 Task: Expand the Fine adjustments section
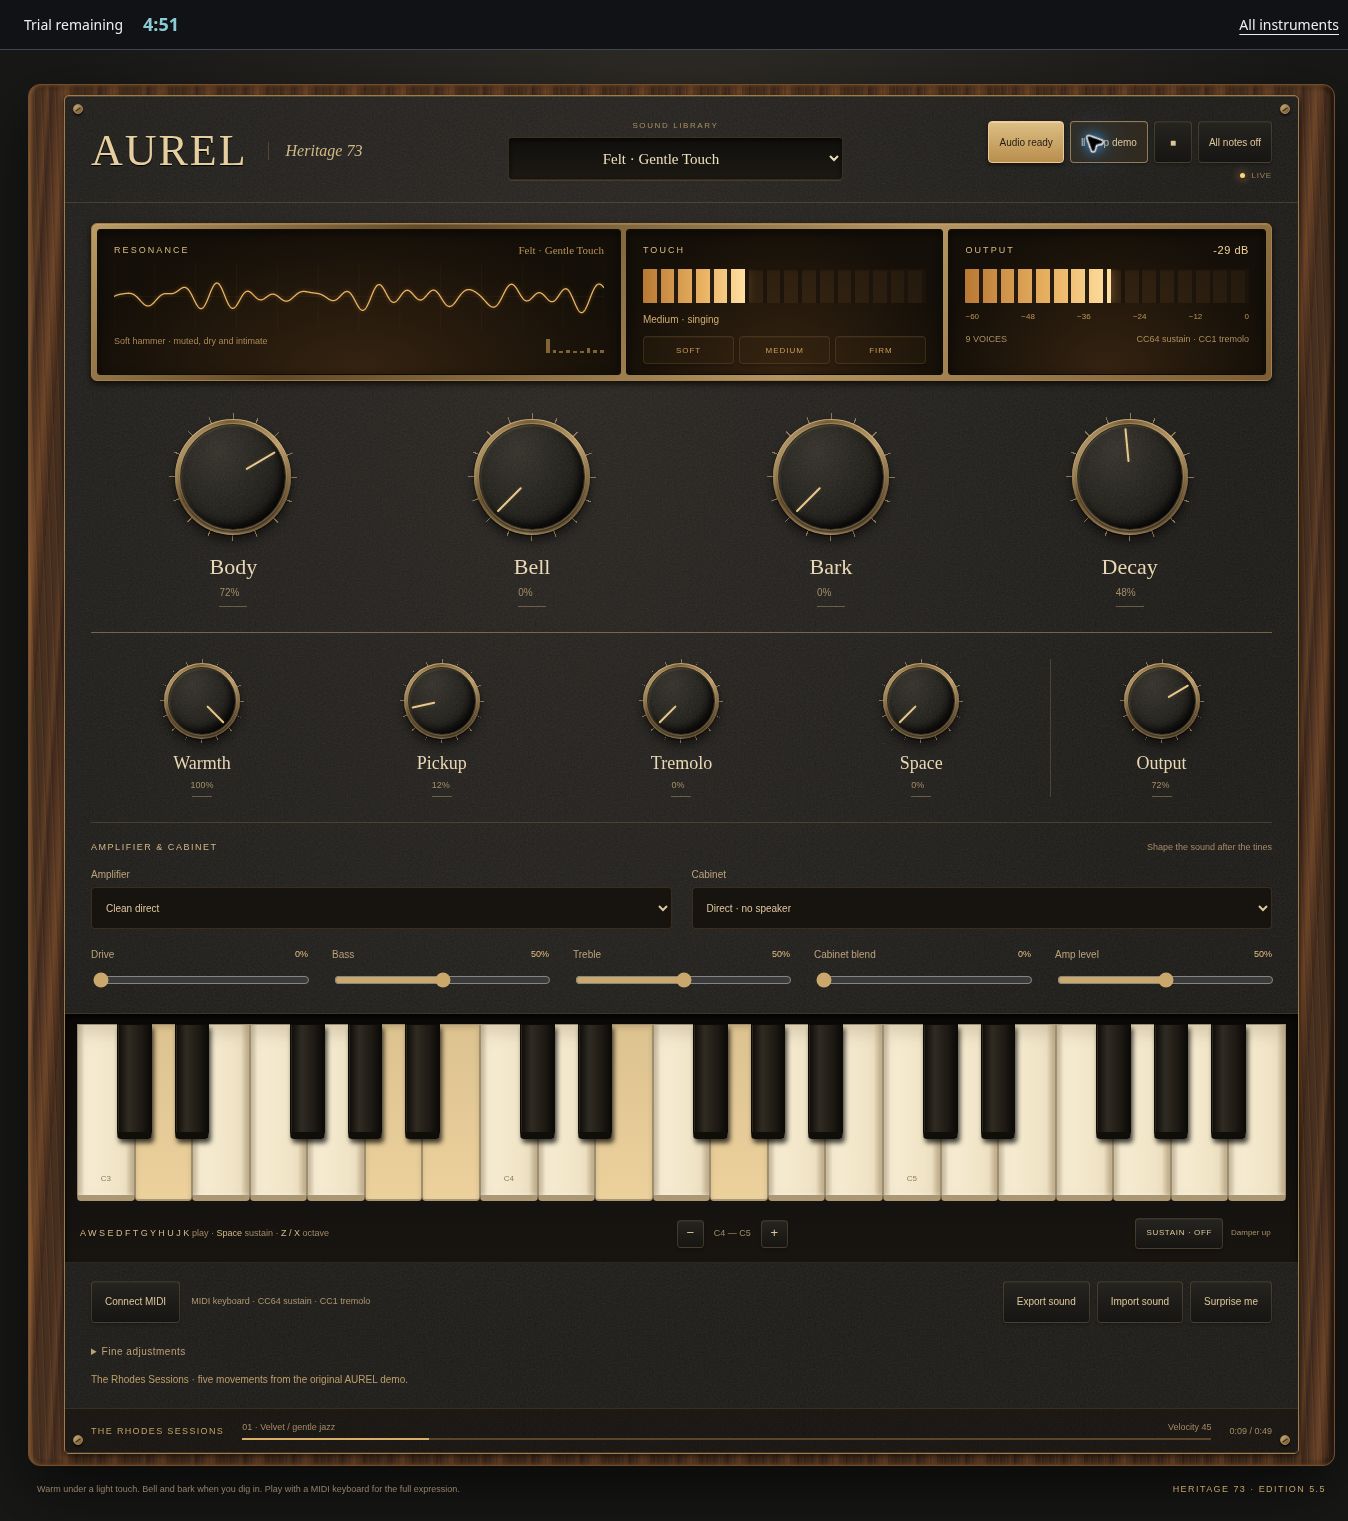138,1351
